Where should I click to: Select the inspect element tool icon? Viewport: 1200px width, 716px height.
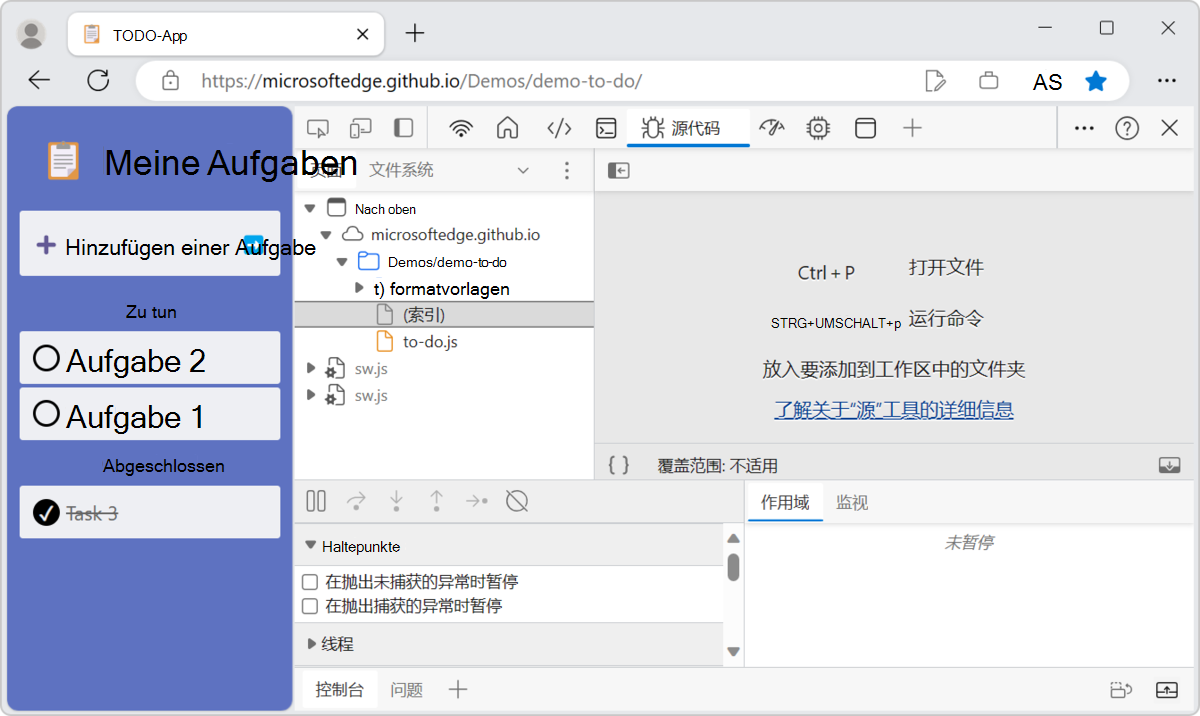316,128
